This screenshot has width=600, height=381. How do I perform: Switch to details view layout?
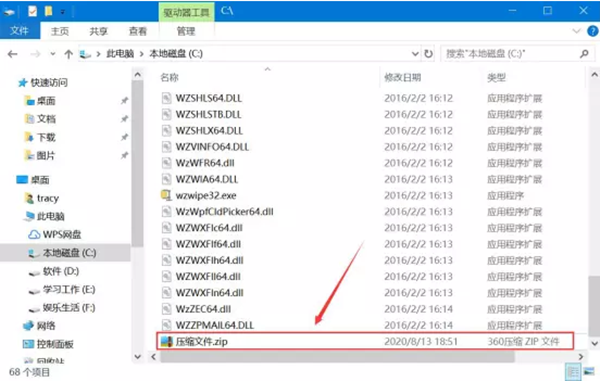(x=573, y=371)
